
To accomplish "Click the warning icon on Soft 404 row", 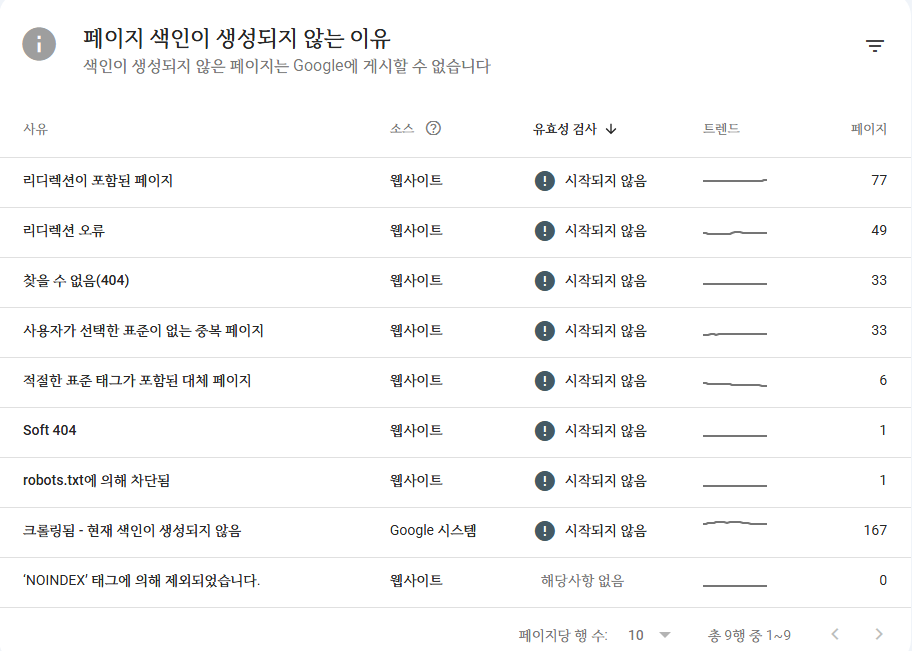I will coord(542,431).
